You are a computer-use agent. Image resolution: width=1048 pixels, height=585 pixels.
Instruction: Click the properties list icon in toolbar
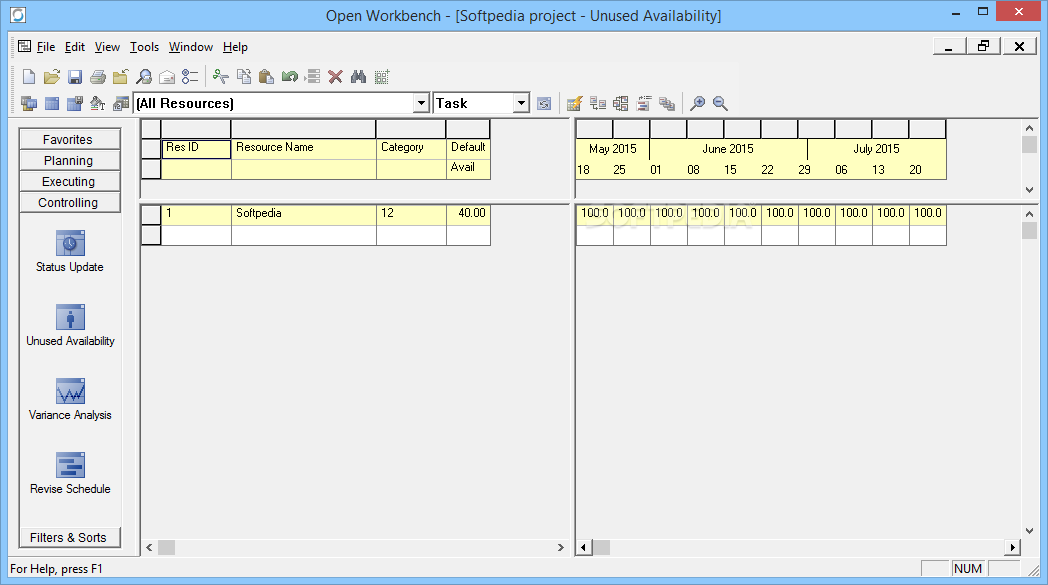(190, 77)
